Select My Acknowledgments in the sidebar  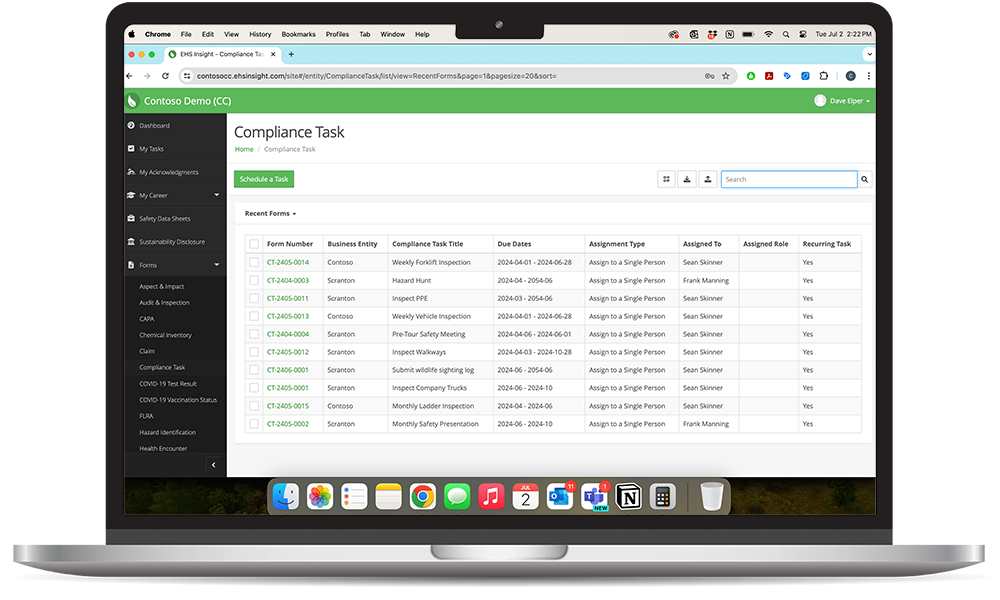[x=169, y=171]
